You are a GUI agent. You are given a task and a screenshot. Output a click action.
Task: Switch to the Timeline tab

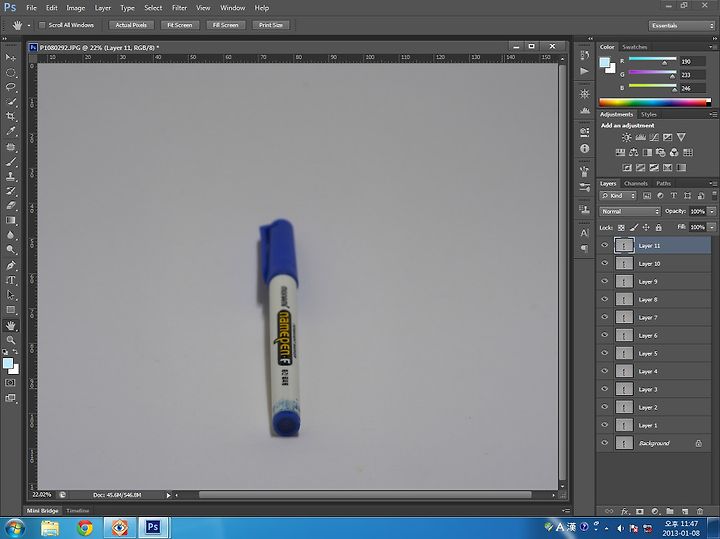tap(78, 511)
